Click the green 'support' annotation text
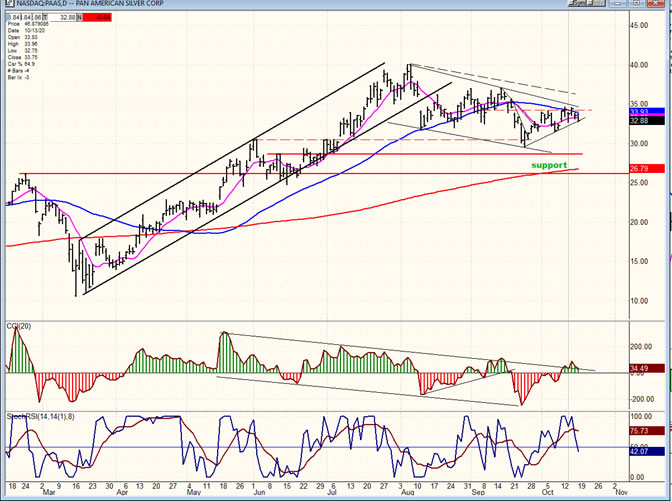 (x=549, y=165)
